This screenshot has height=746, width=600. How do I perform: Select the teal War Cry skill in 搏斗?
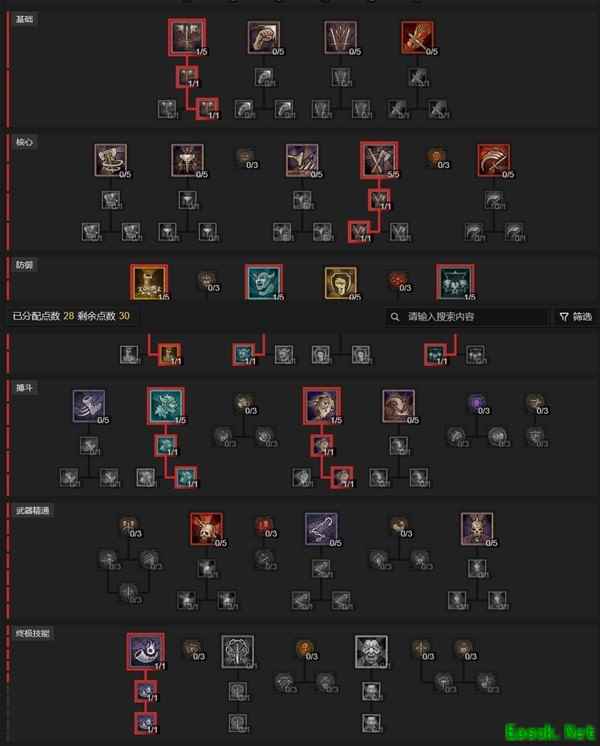coord(166,405)
